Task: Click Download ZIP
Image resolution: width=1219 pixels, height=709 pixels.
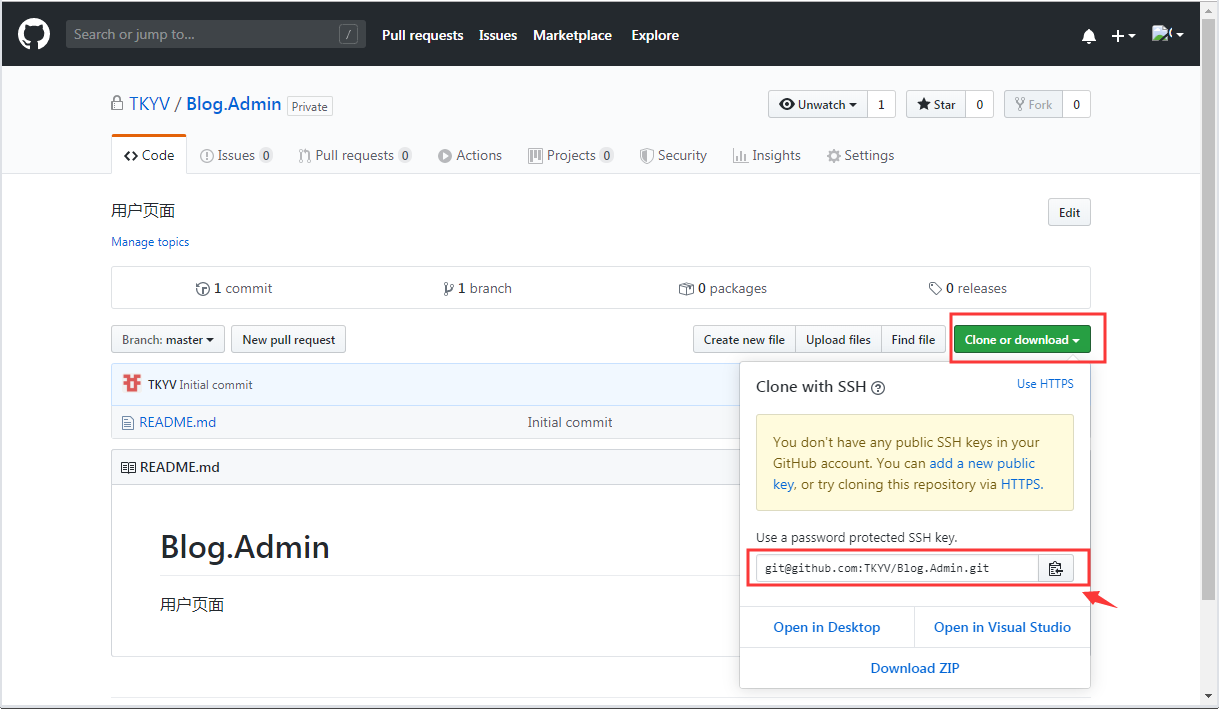Action: click(915, 668)
